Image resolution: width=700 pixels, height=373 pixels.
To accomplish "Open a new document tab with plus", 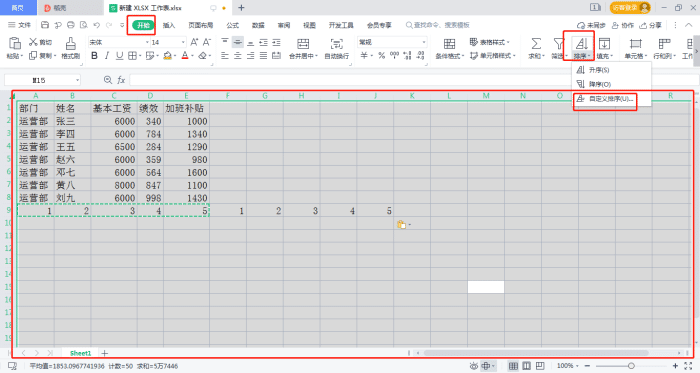I will [x=241, y=8].
